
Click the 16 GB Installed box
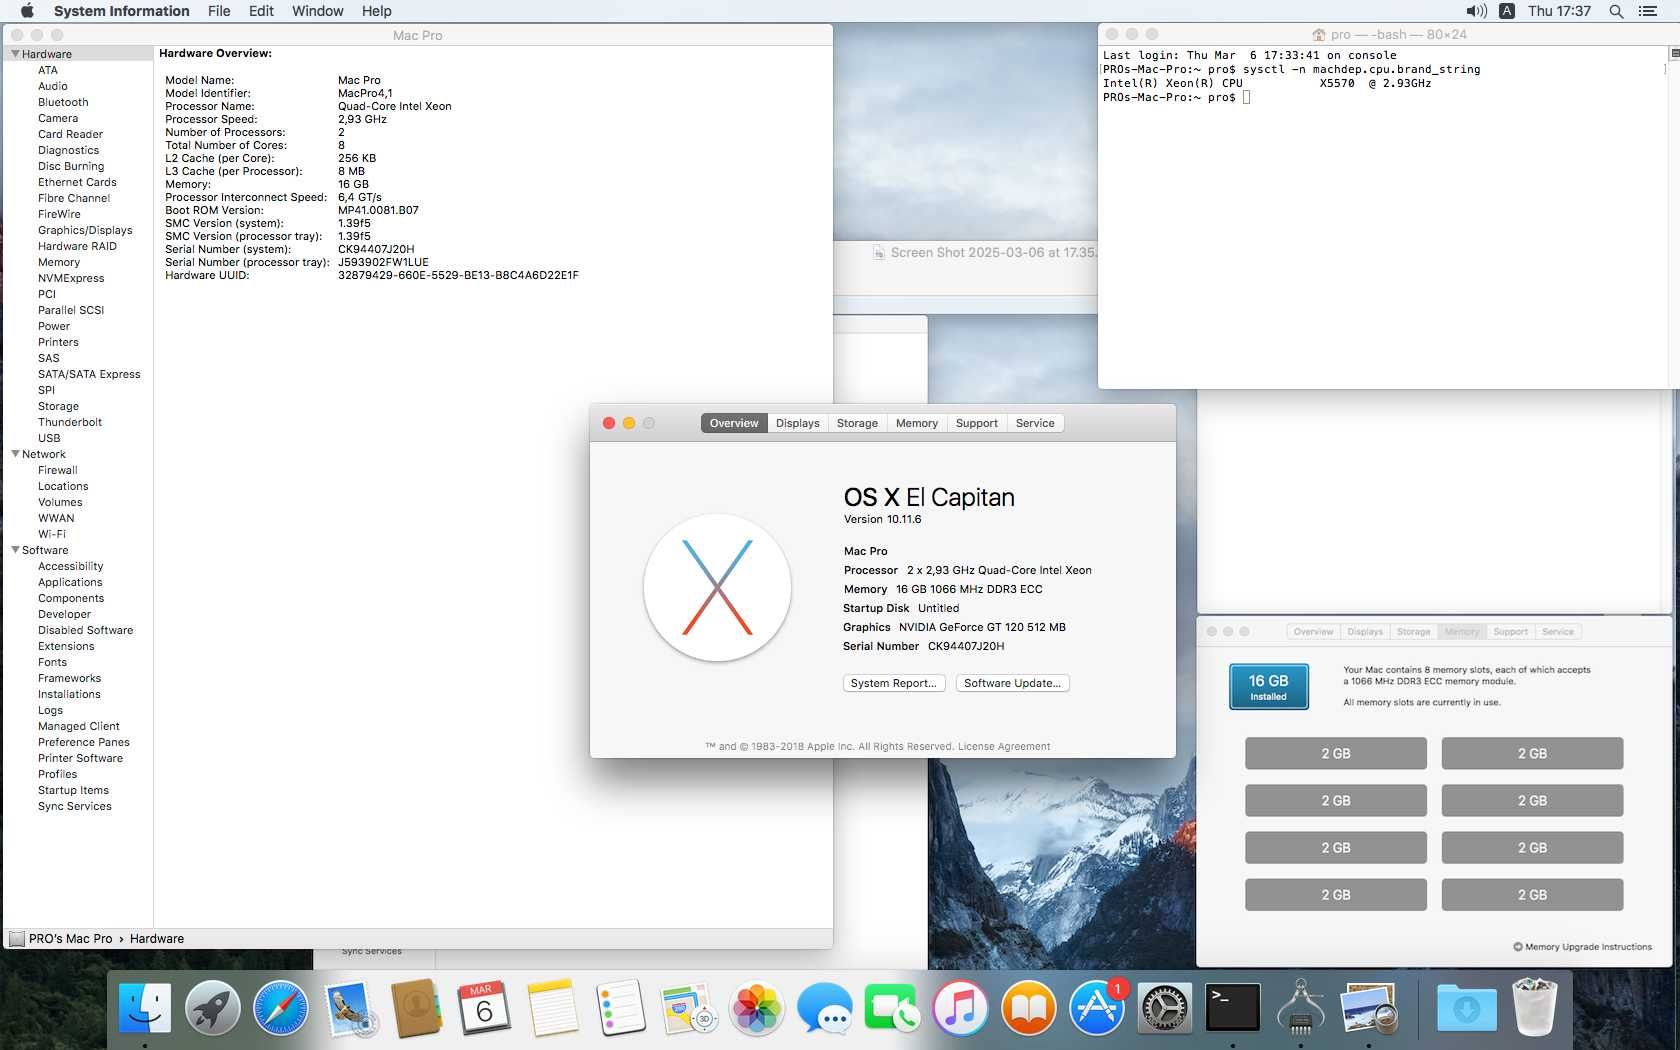tap(1268, 687)
